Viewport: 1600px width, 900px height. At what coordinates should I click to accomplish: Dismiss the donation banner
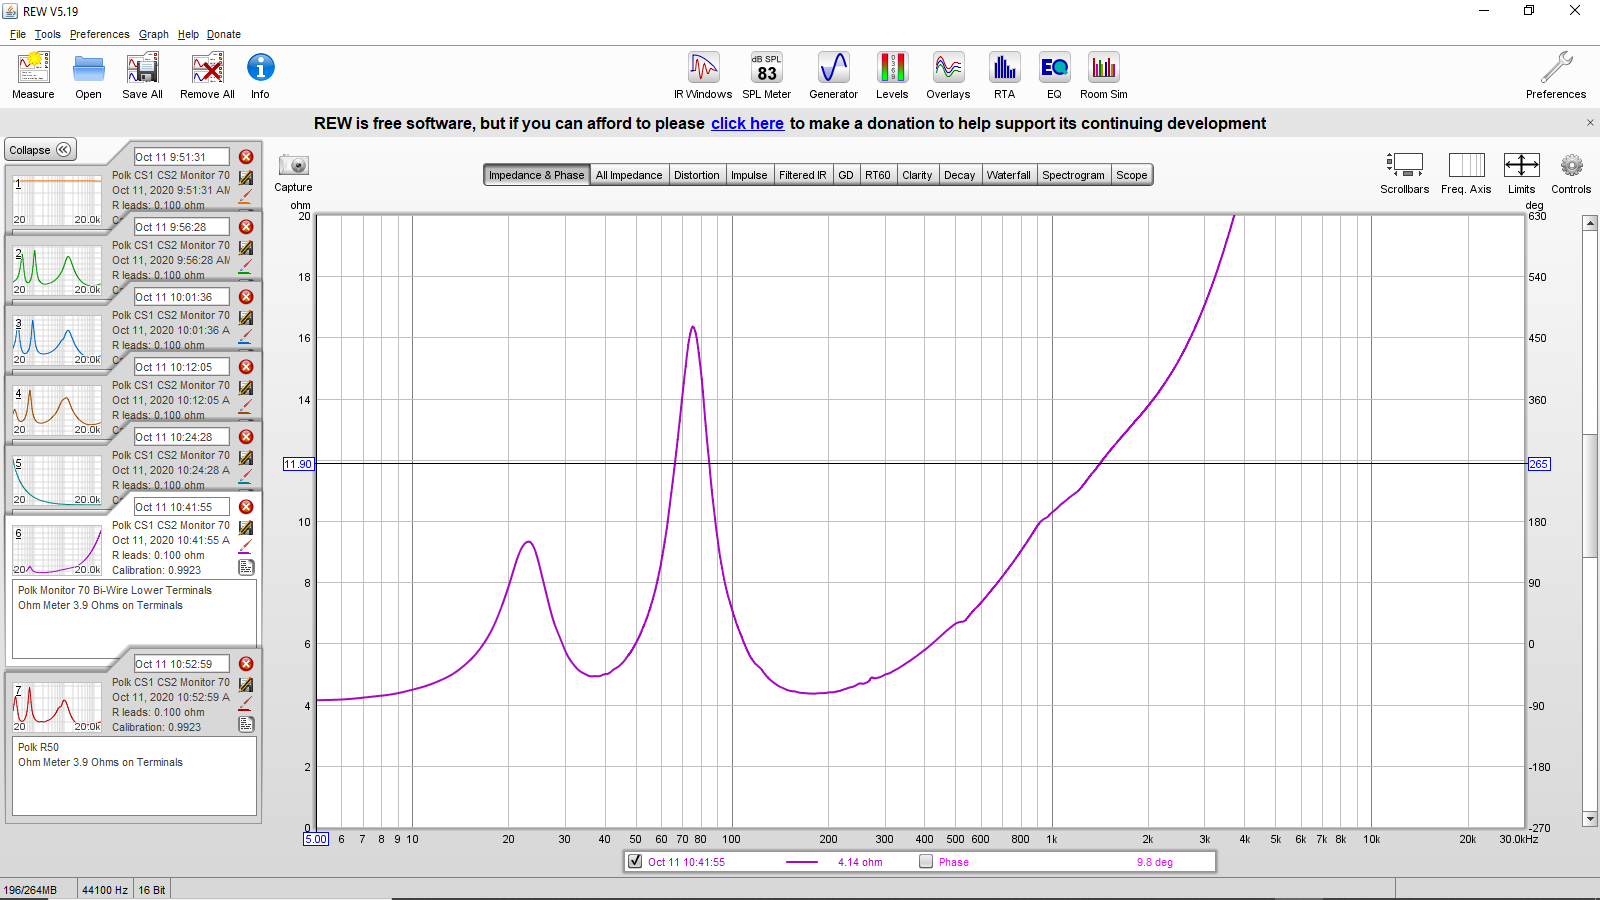[1590, 123]
